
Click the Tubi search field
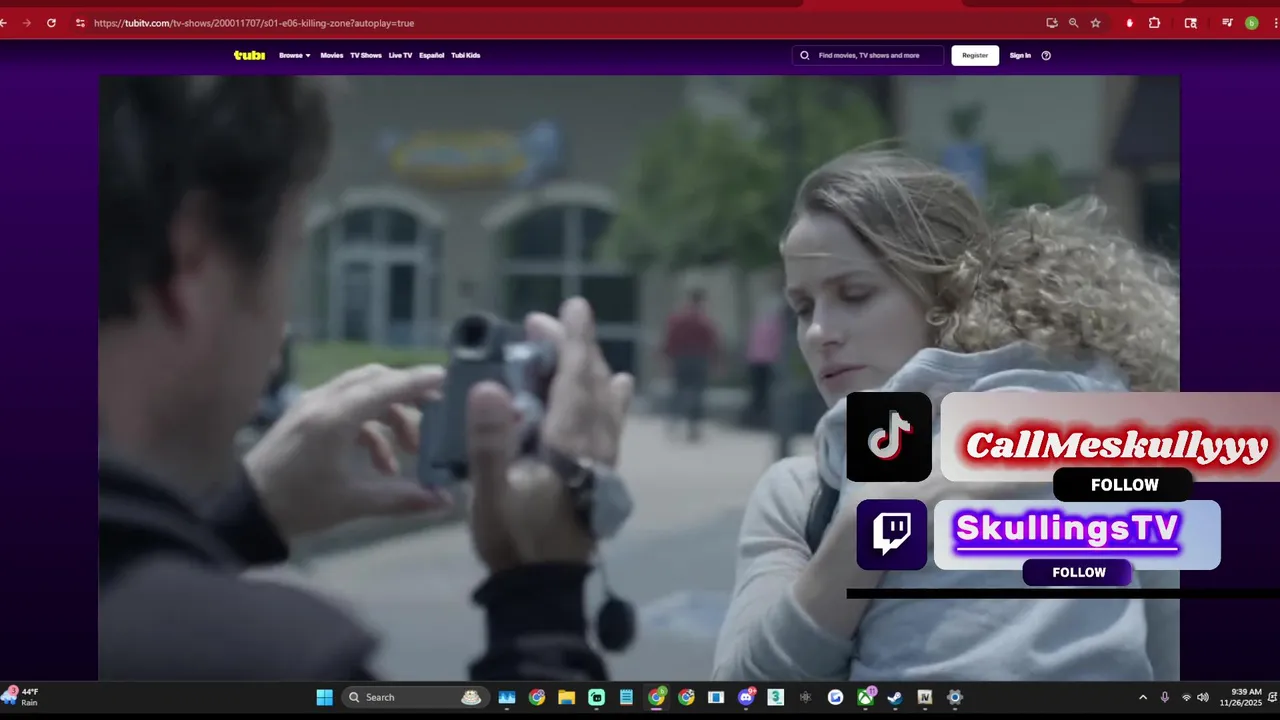[x=868, y=55]
